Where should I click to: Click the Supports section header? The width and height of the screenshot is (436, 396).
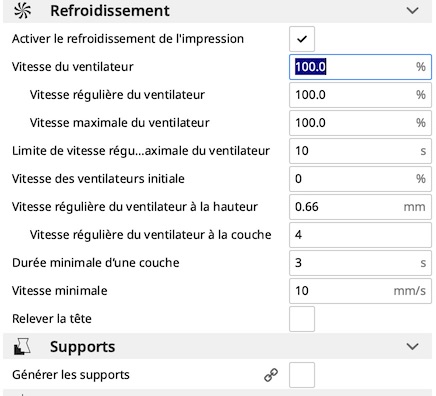[x=217, y=347]
